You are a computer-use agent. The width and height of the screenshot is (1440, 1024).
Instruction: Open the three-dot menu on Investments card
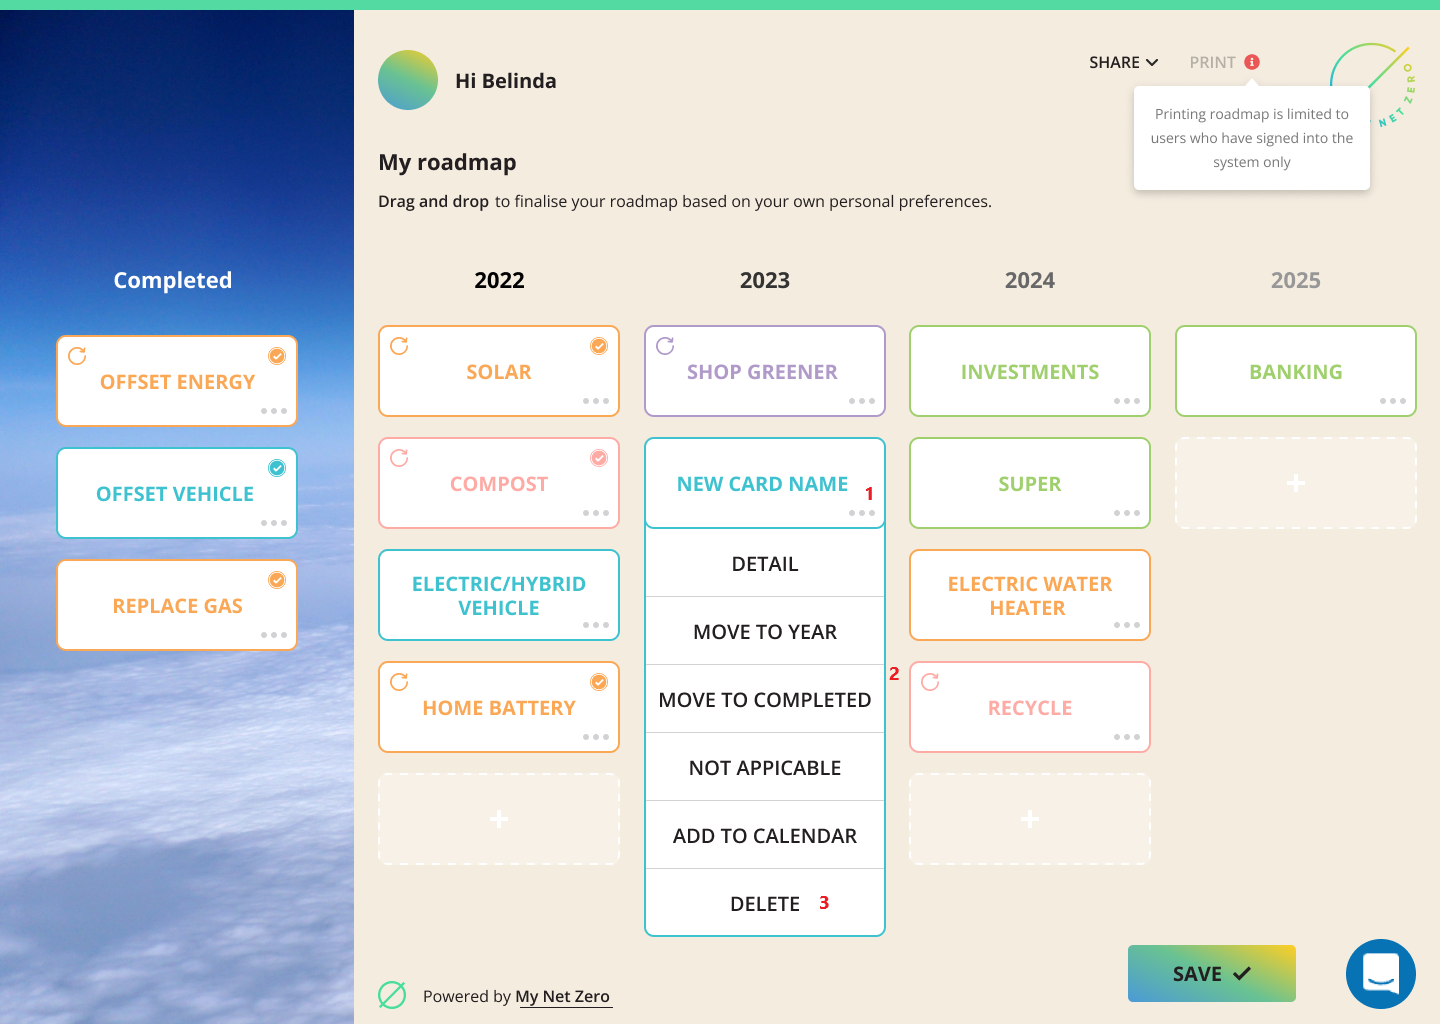pyautogui.click(x=1126, y=401)
